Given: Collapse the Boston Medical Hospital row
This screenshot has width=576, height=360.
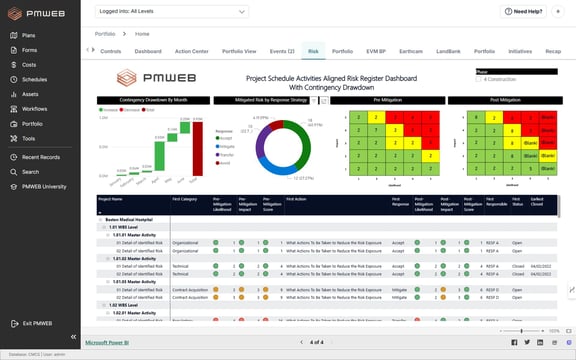Looking at the screenshot, I should click(100, 220).
